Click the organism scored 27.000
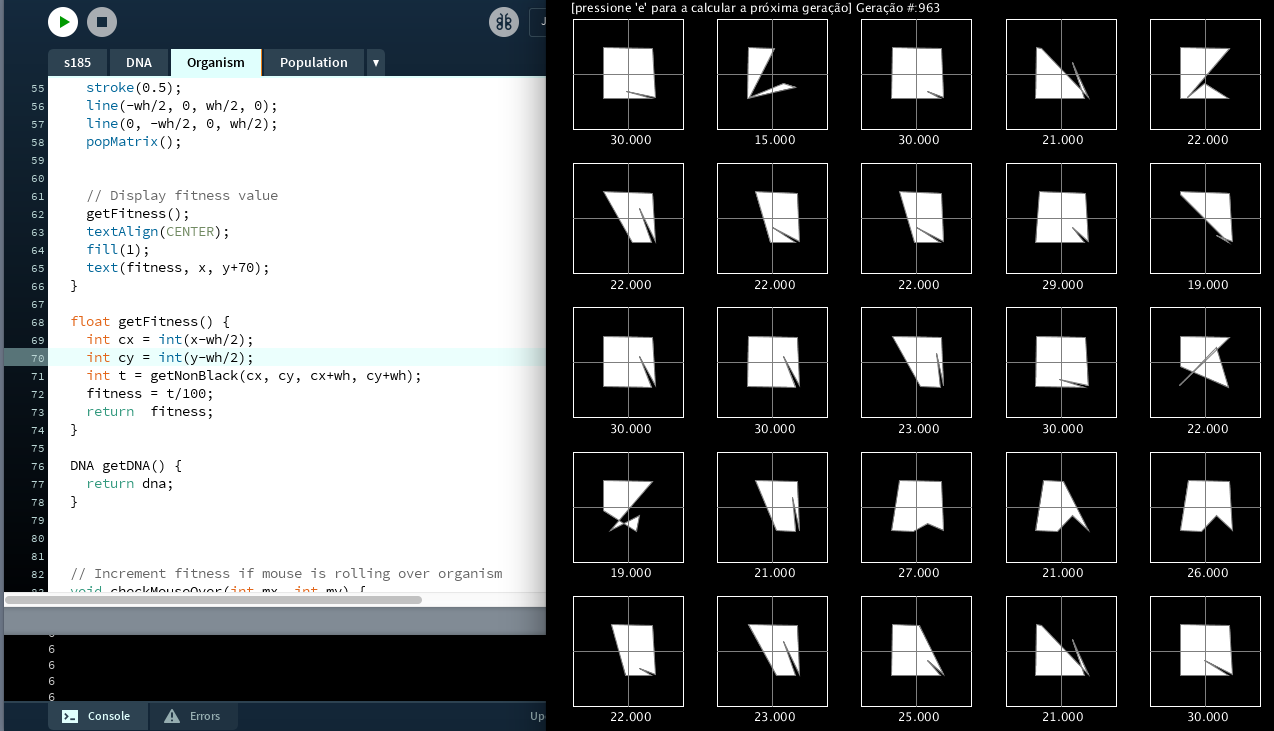 (x=917, y=507)
